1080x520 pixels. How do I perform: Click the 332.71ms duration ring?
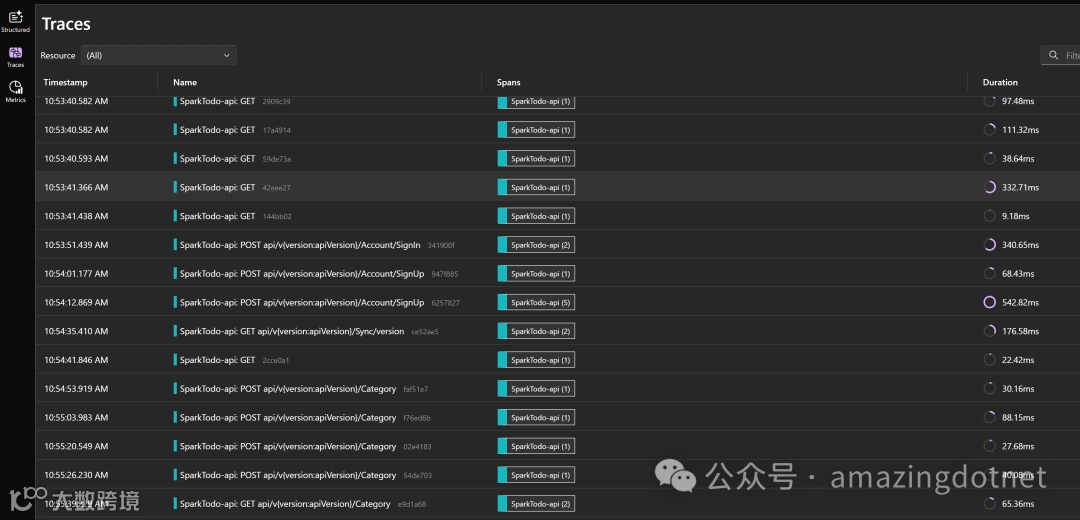[x=990, y=187]
